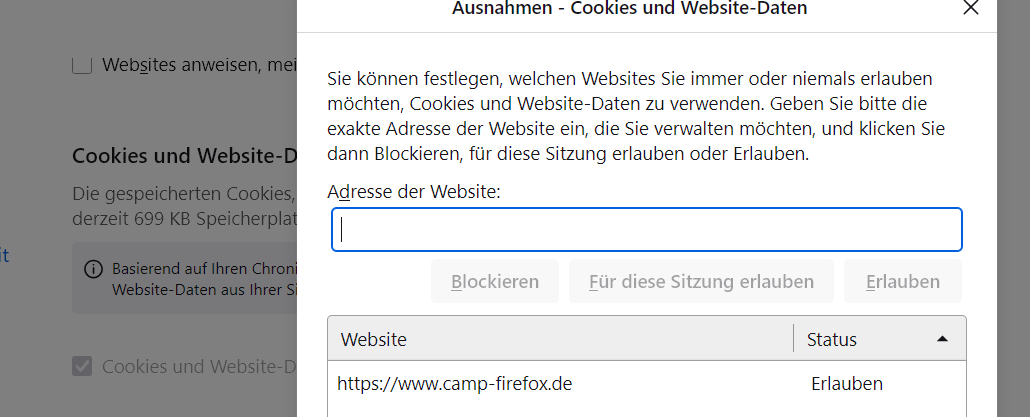Focus the 'Adresse der Website' text field
This screenshot has width=1030, height=417.
pos(646,230)
